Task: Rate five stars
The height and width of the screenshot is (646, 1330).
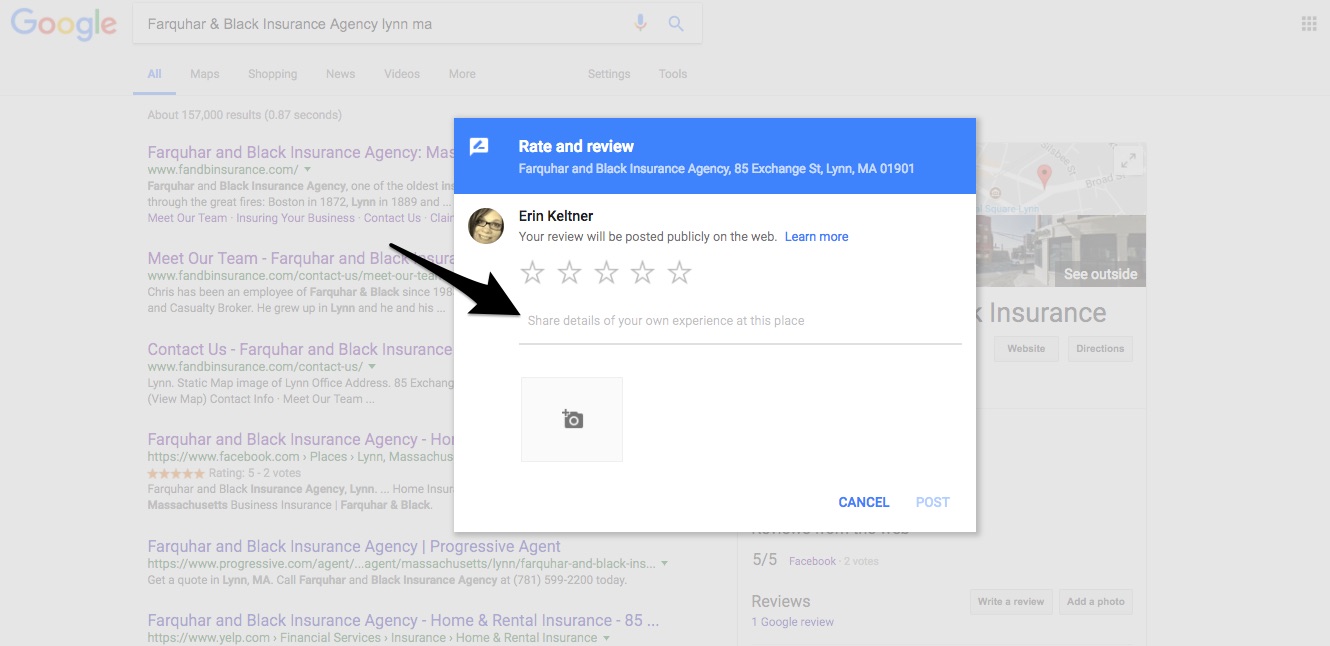Action: point(680,272)
